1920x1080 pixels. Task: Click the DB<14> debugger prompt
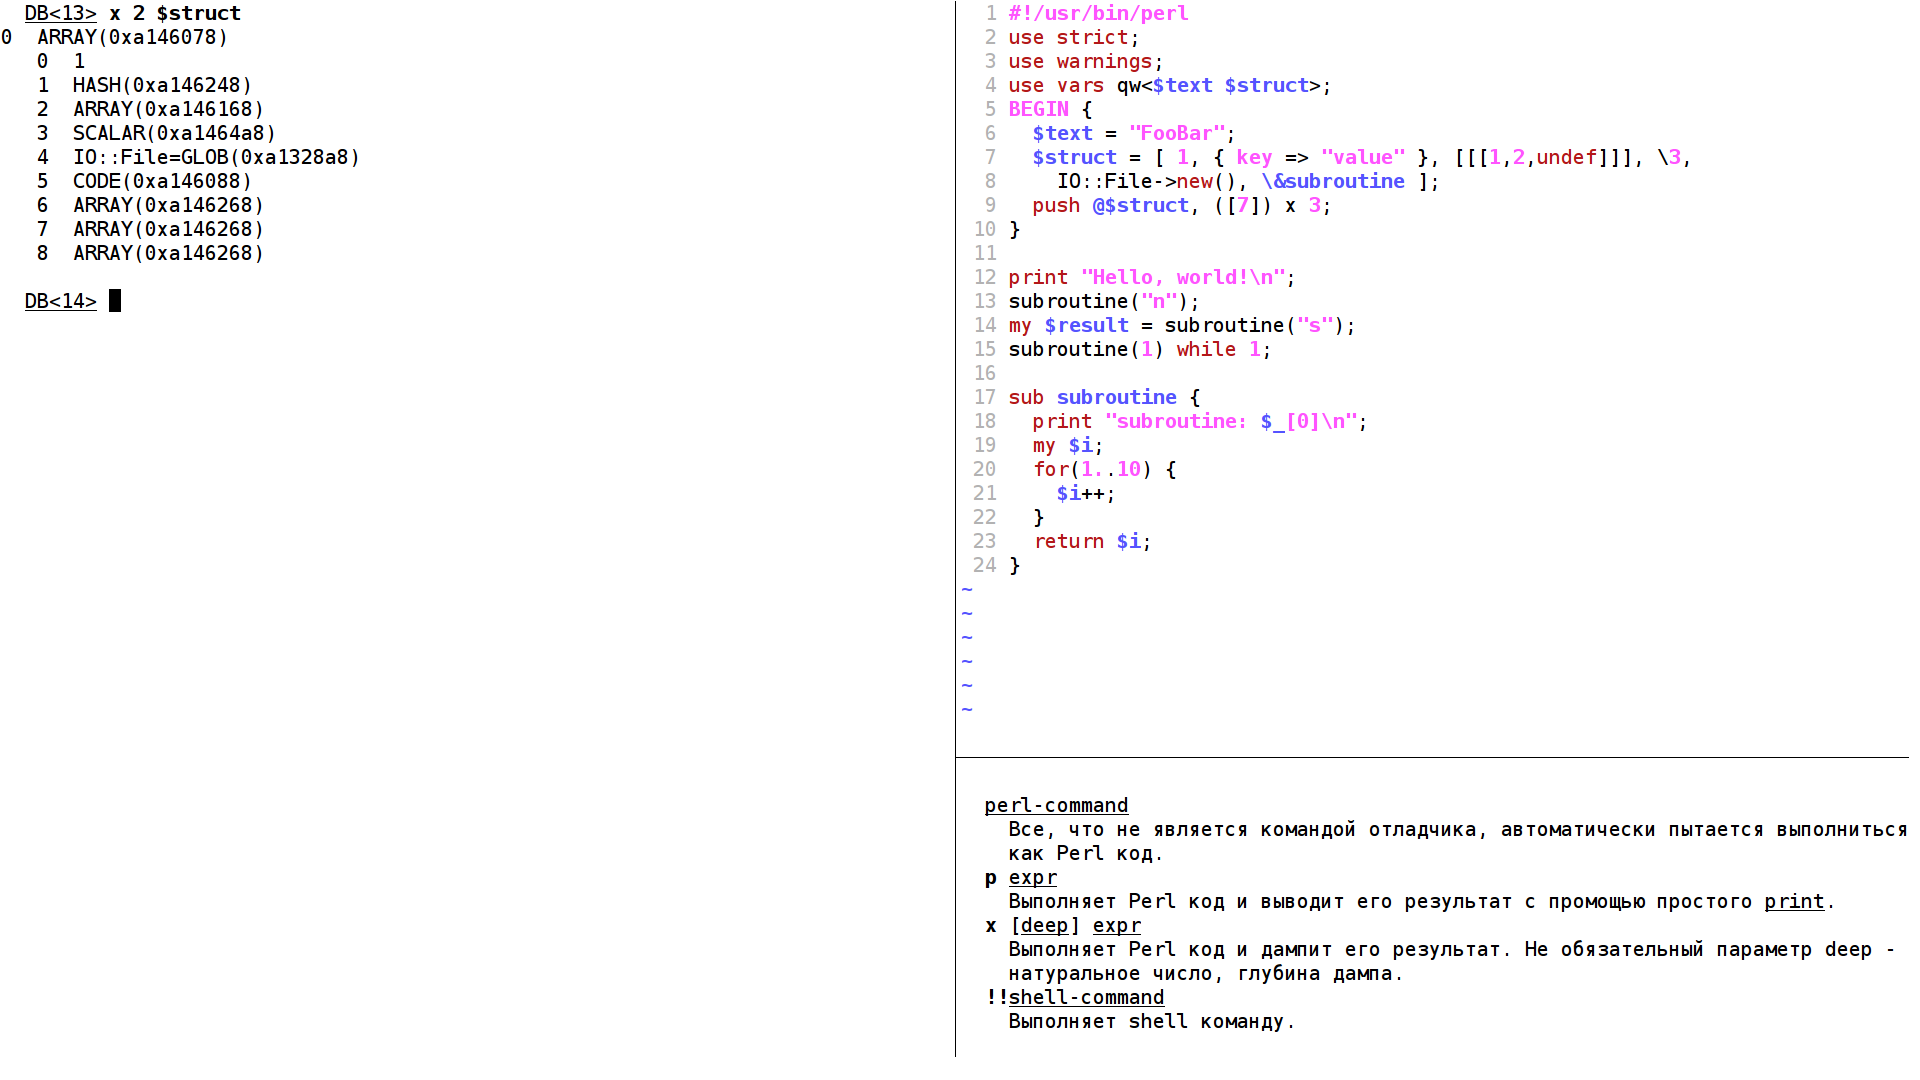pyautogui.click(x=61, y=301)
